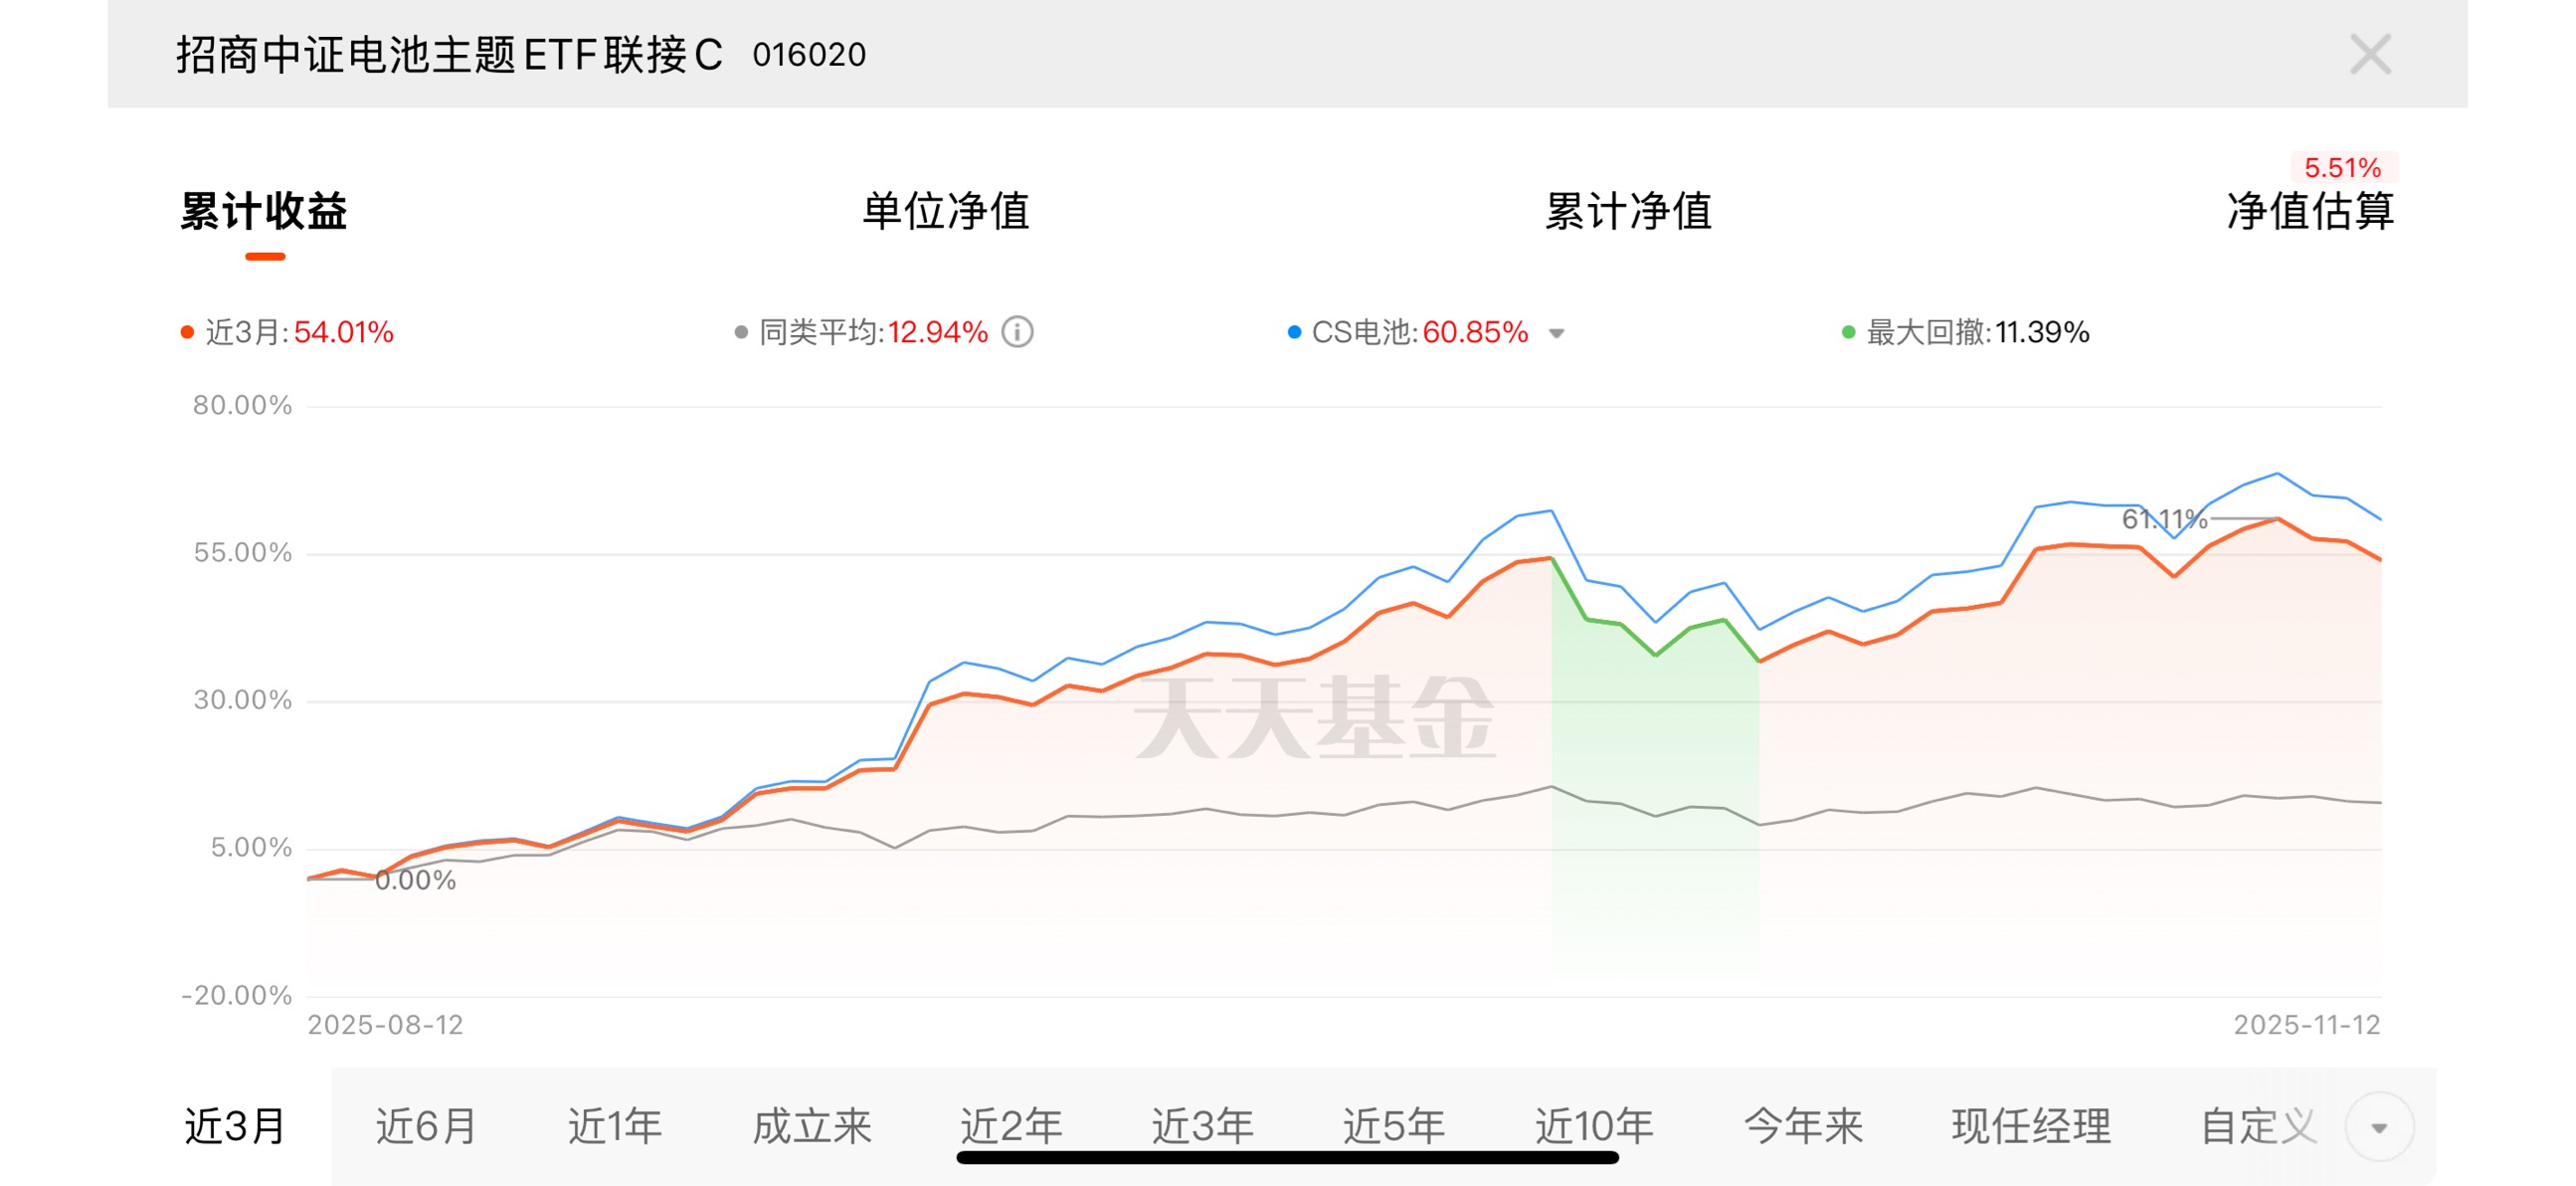This screenshot has height=1186, width=2576.
Task: Open the 净值估算 tab
Action: [2309, 211]
